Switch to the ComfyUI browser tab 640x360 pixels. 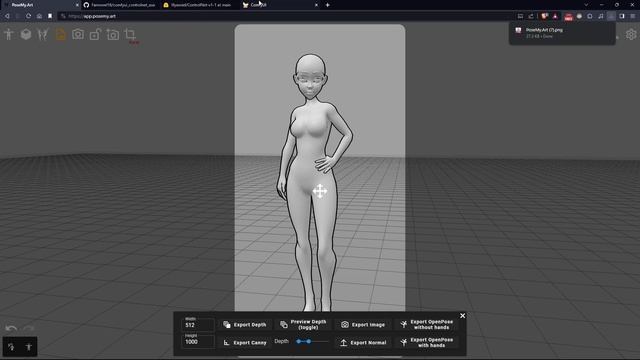[279, 5]
